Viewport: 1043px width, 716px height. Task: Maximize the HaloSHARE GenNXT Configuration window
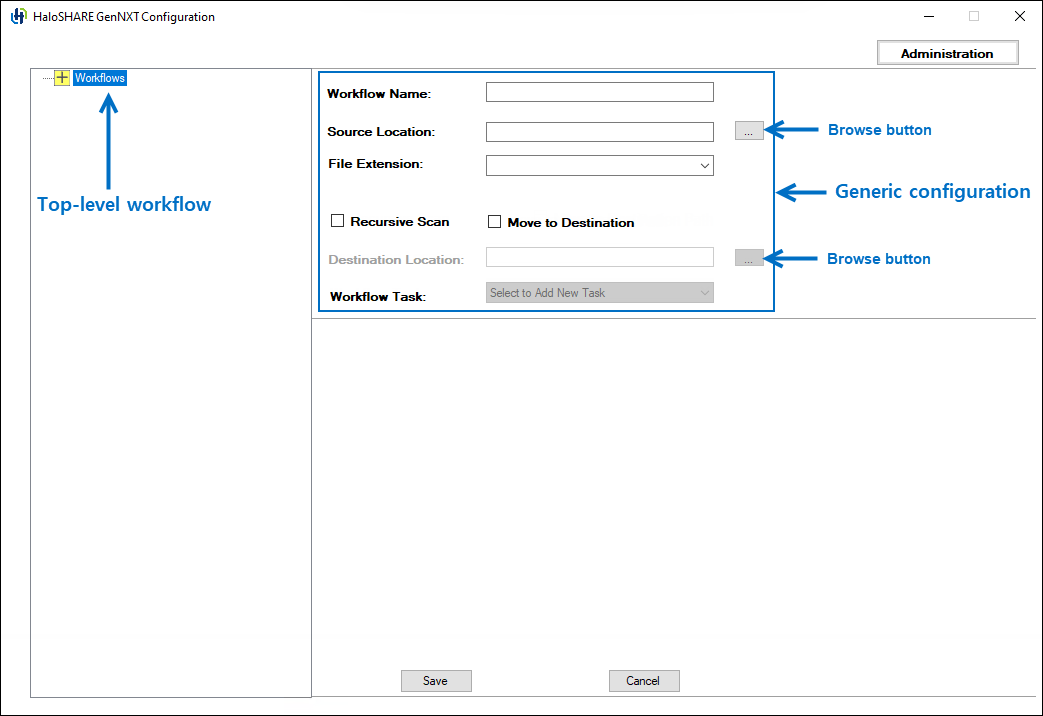(x=974, y=16)
